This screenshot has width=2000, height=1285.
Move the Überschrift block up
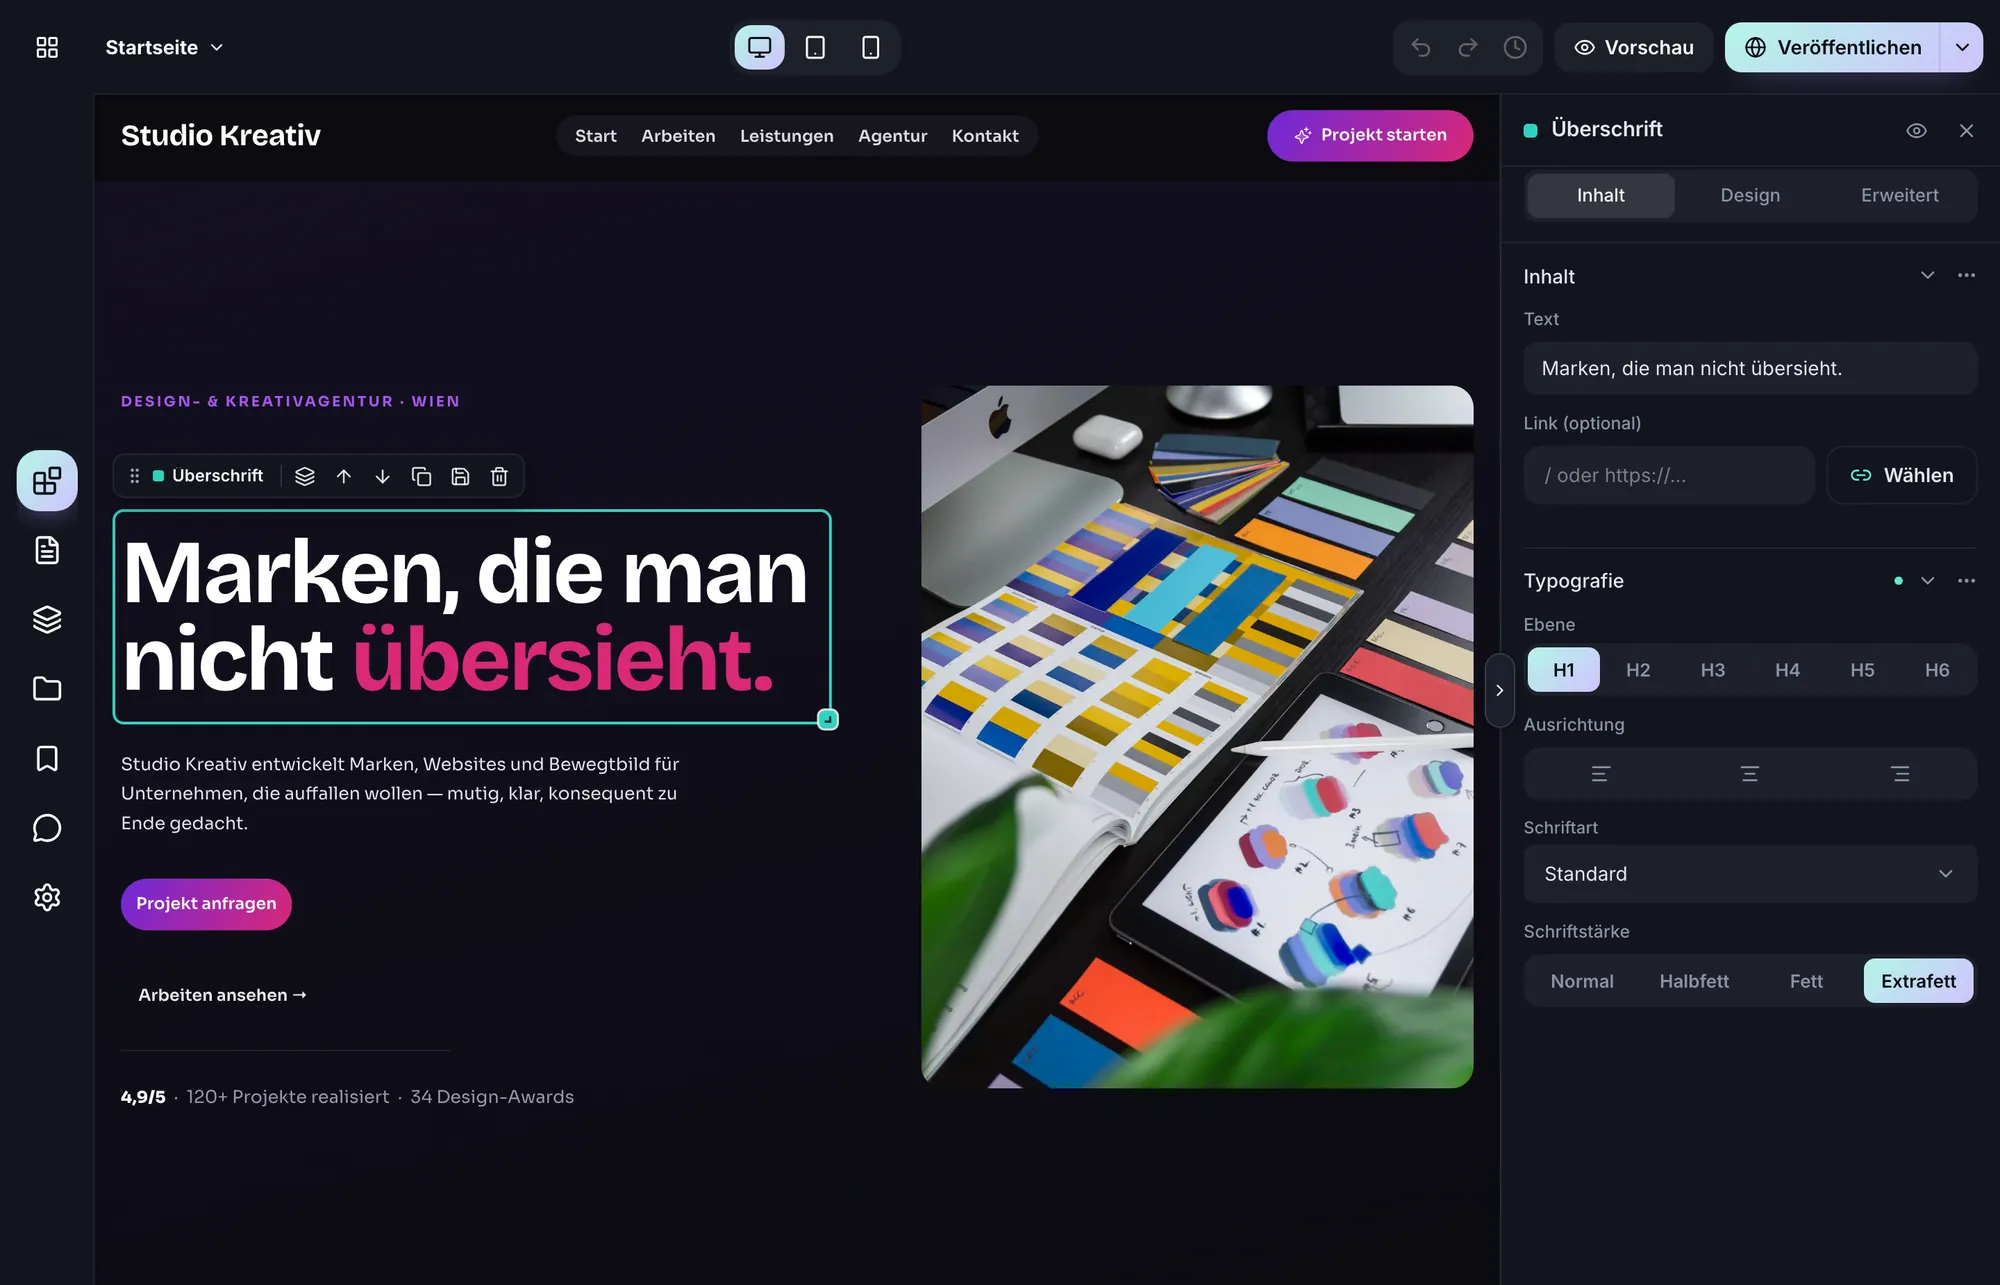click(344, 476)
